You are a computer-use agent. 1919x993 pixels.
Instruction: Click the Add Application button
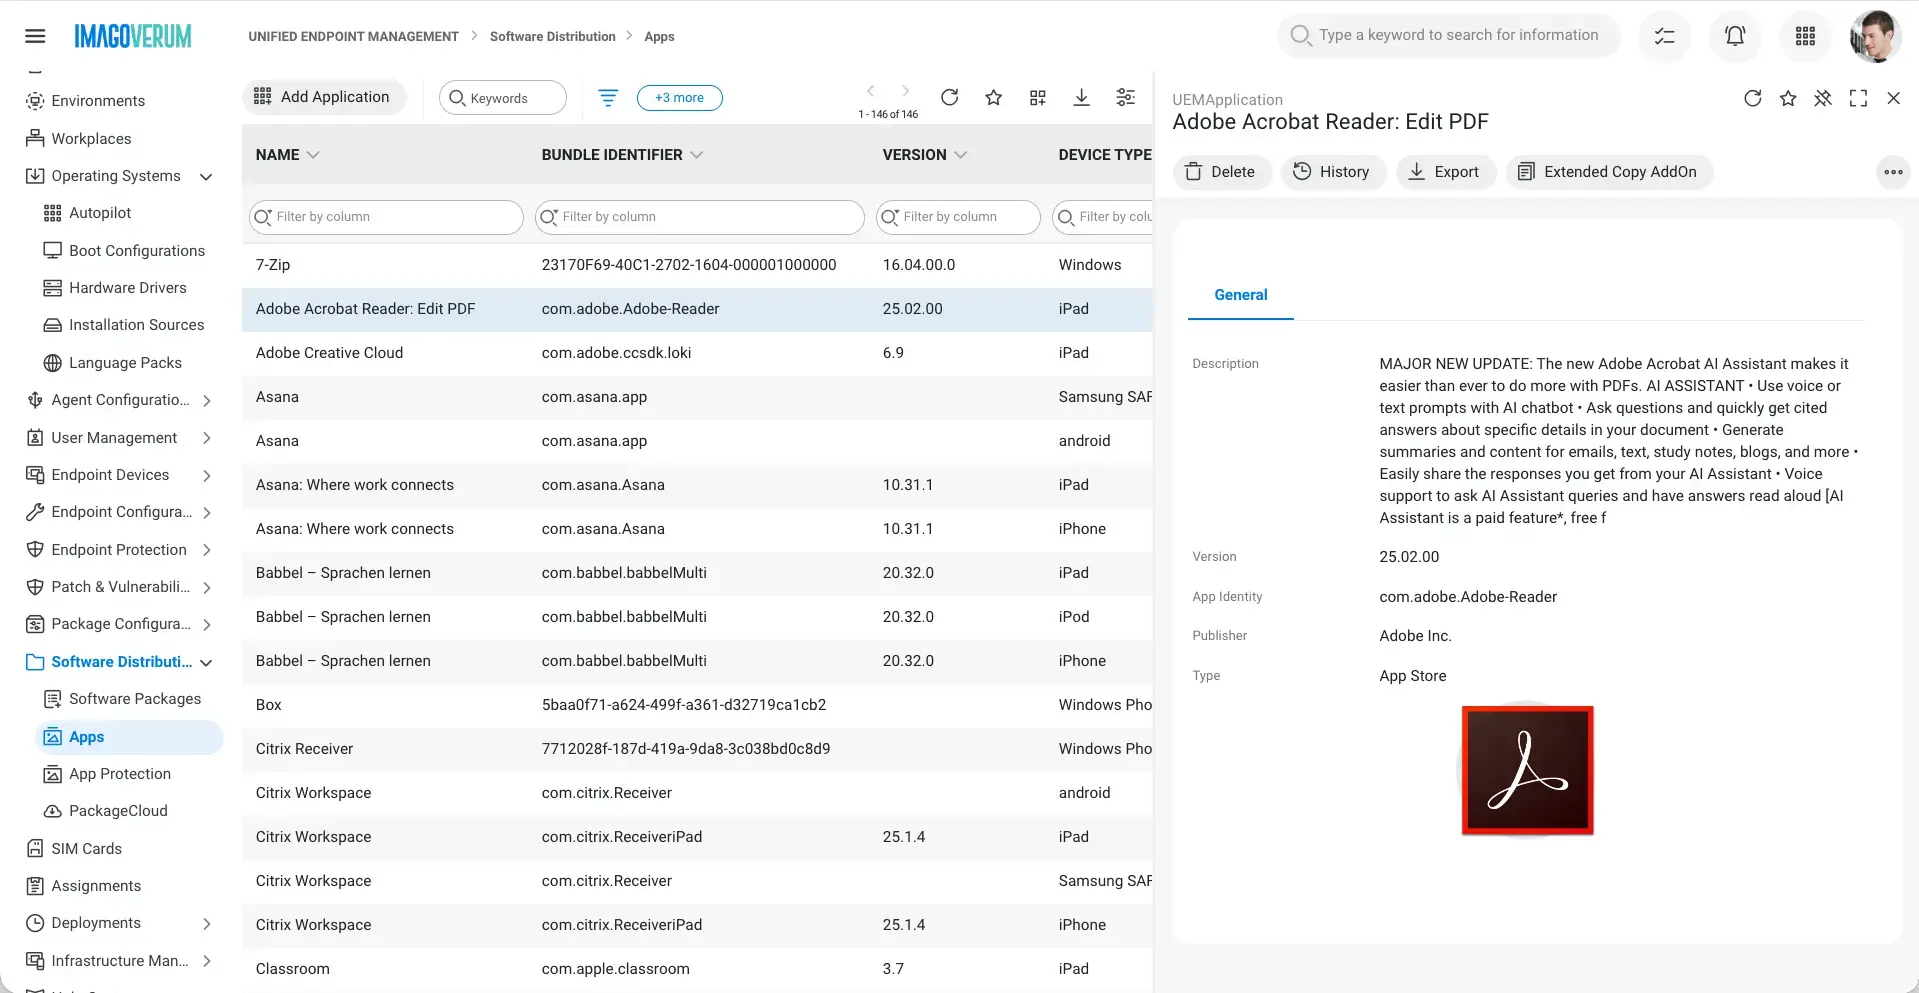point(323,97)
